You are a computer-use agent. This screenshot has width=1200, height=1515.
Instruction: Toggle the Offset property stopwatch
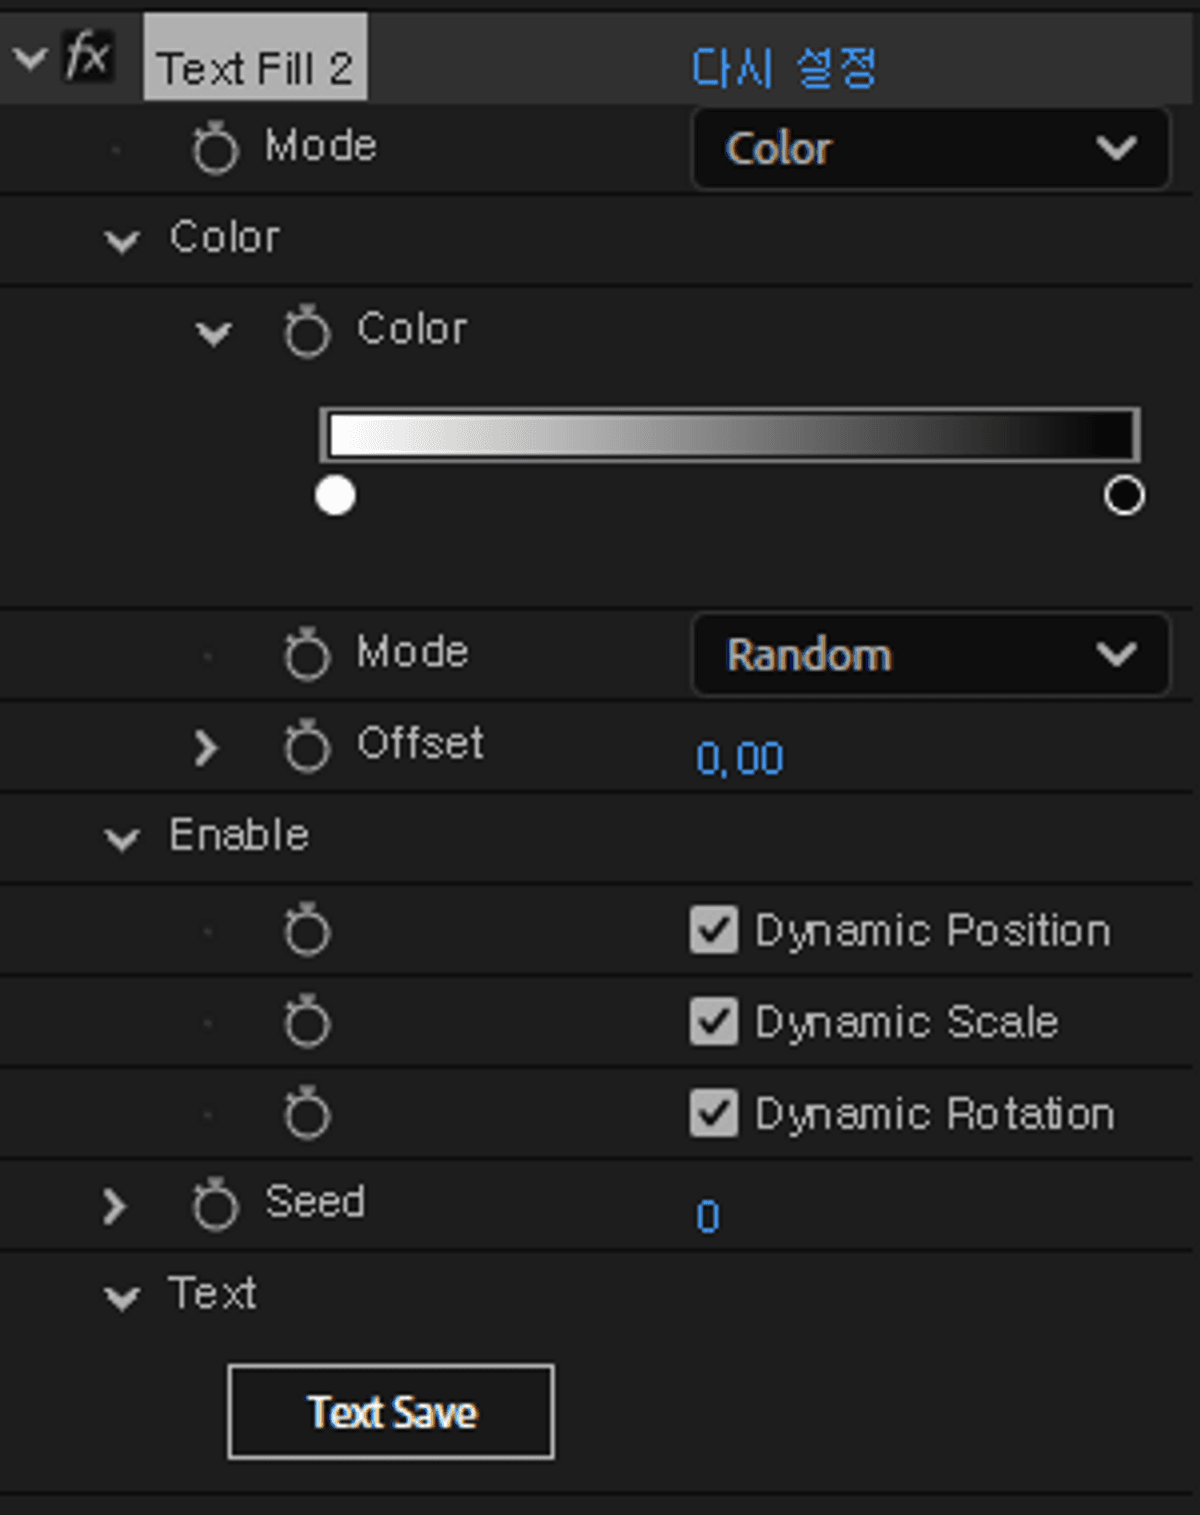pos(306,746)
